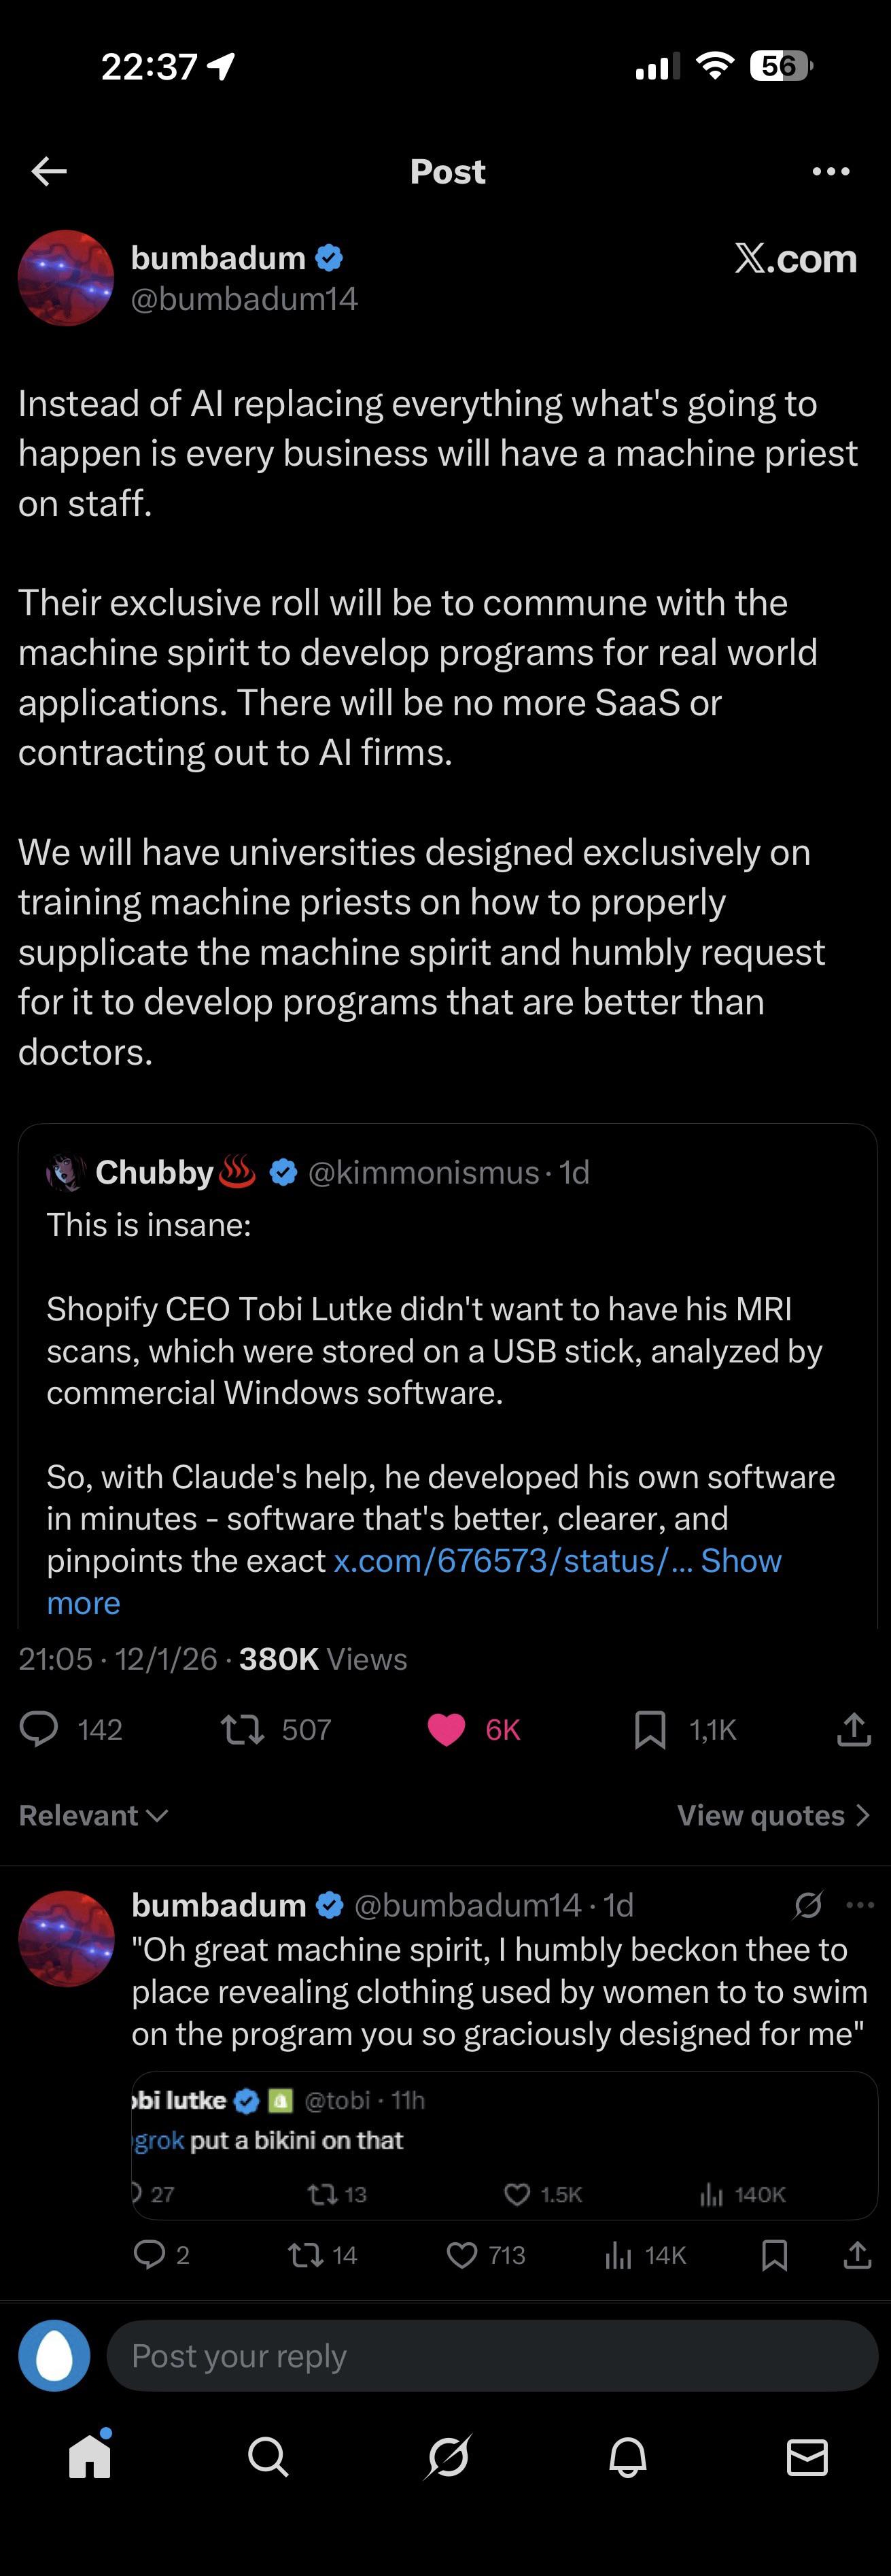891x2576 pixels.
Task: Repost the main post via retweet icon
Action: (x=242, y=1729)
